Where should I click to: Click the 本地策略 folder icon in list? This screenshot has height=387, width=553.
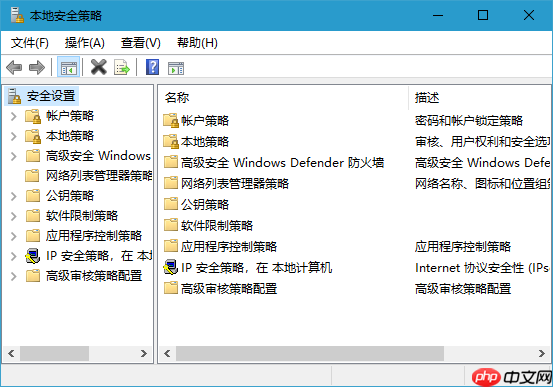pyautogui.click(x=171, y=141)
